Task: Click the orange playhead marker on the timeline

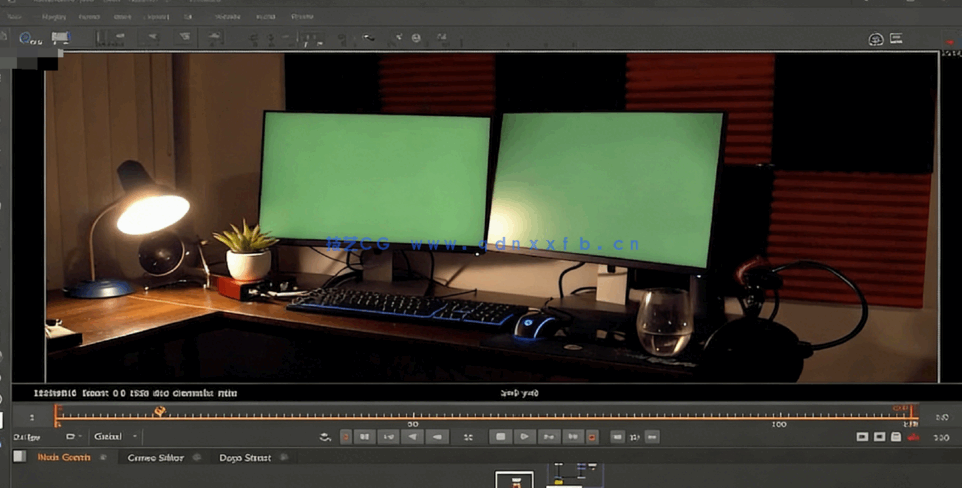Action: click(x=159, y=412)
